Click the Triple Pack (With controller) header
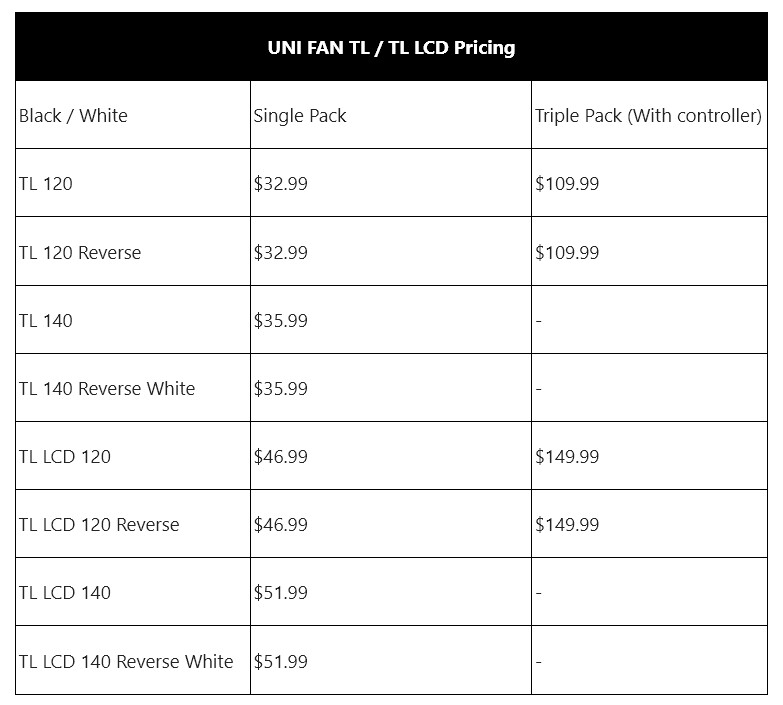This screenshot has width=783, height=705. (x=648, y=115)
